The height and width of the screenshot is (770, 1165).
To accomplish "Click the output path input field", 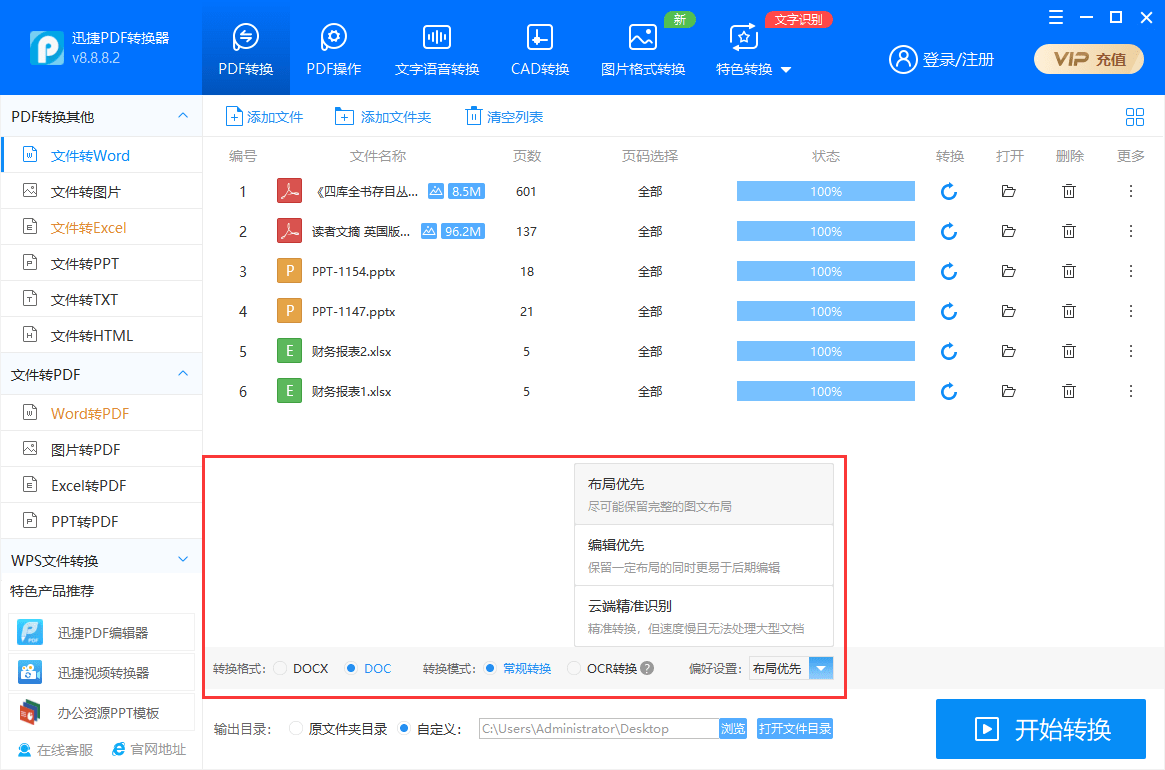I will tap(599, 728).
